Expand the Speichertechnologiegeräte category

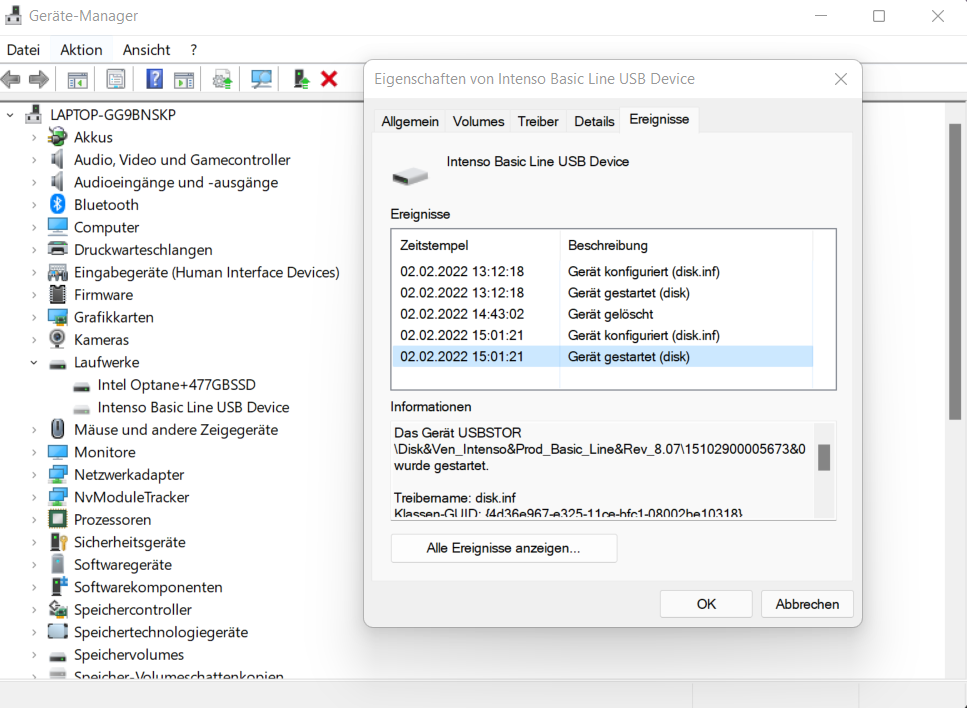click(34, 632)
